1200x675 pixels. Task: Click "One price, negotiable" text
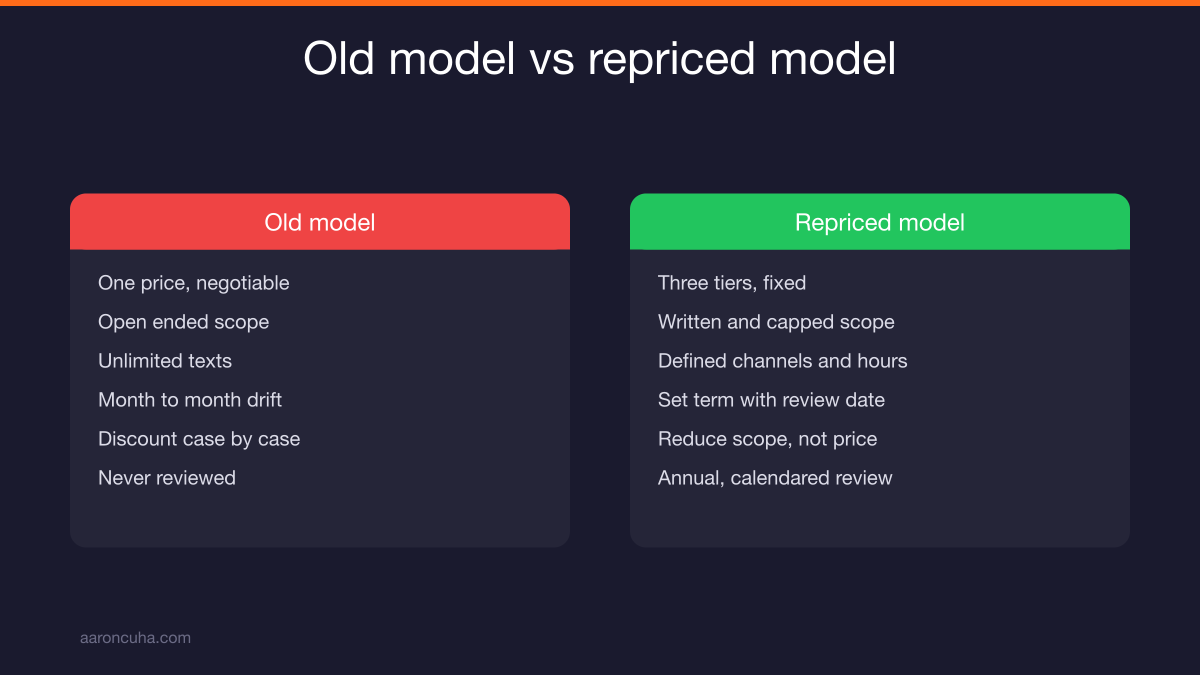click(194, 283)
